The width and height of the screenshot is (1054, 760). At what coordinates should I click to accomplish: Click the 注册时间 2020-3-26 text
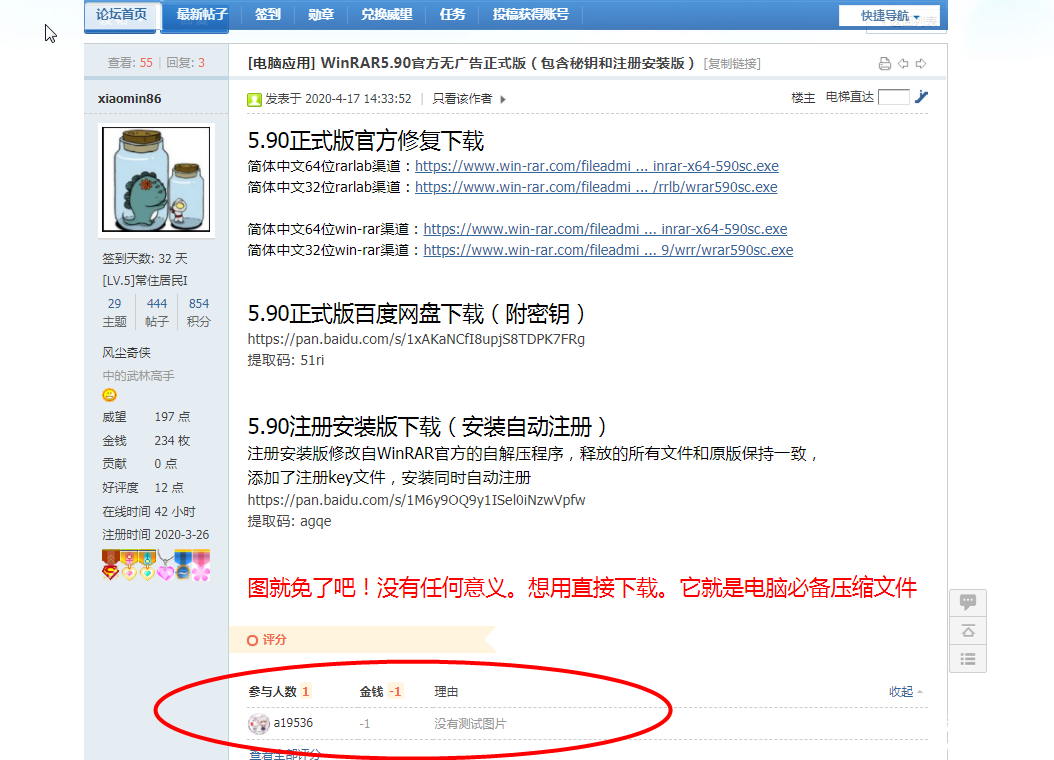click(x=155, y=535)
